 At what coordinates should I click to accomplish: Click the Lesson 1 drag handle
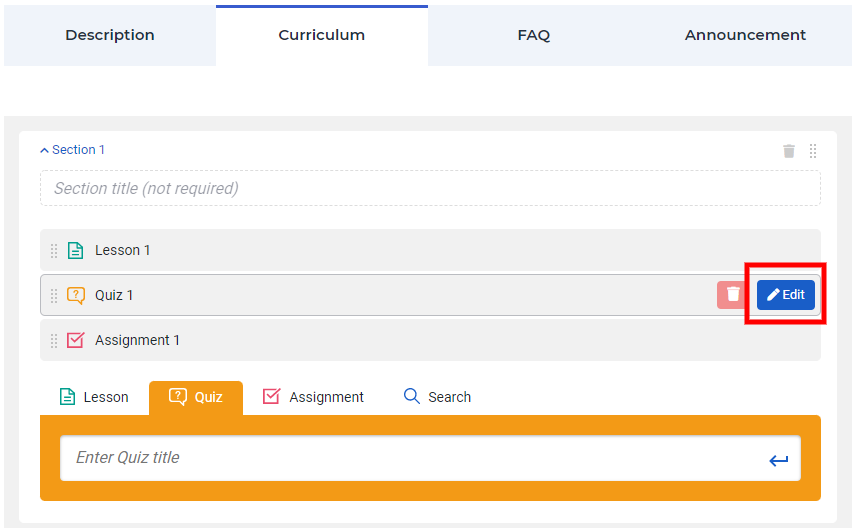coord(54,251)
